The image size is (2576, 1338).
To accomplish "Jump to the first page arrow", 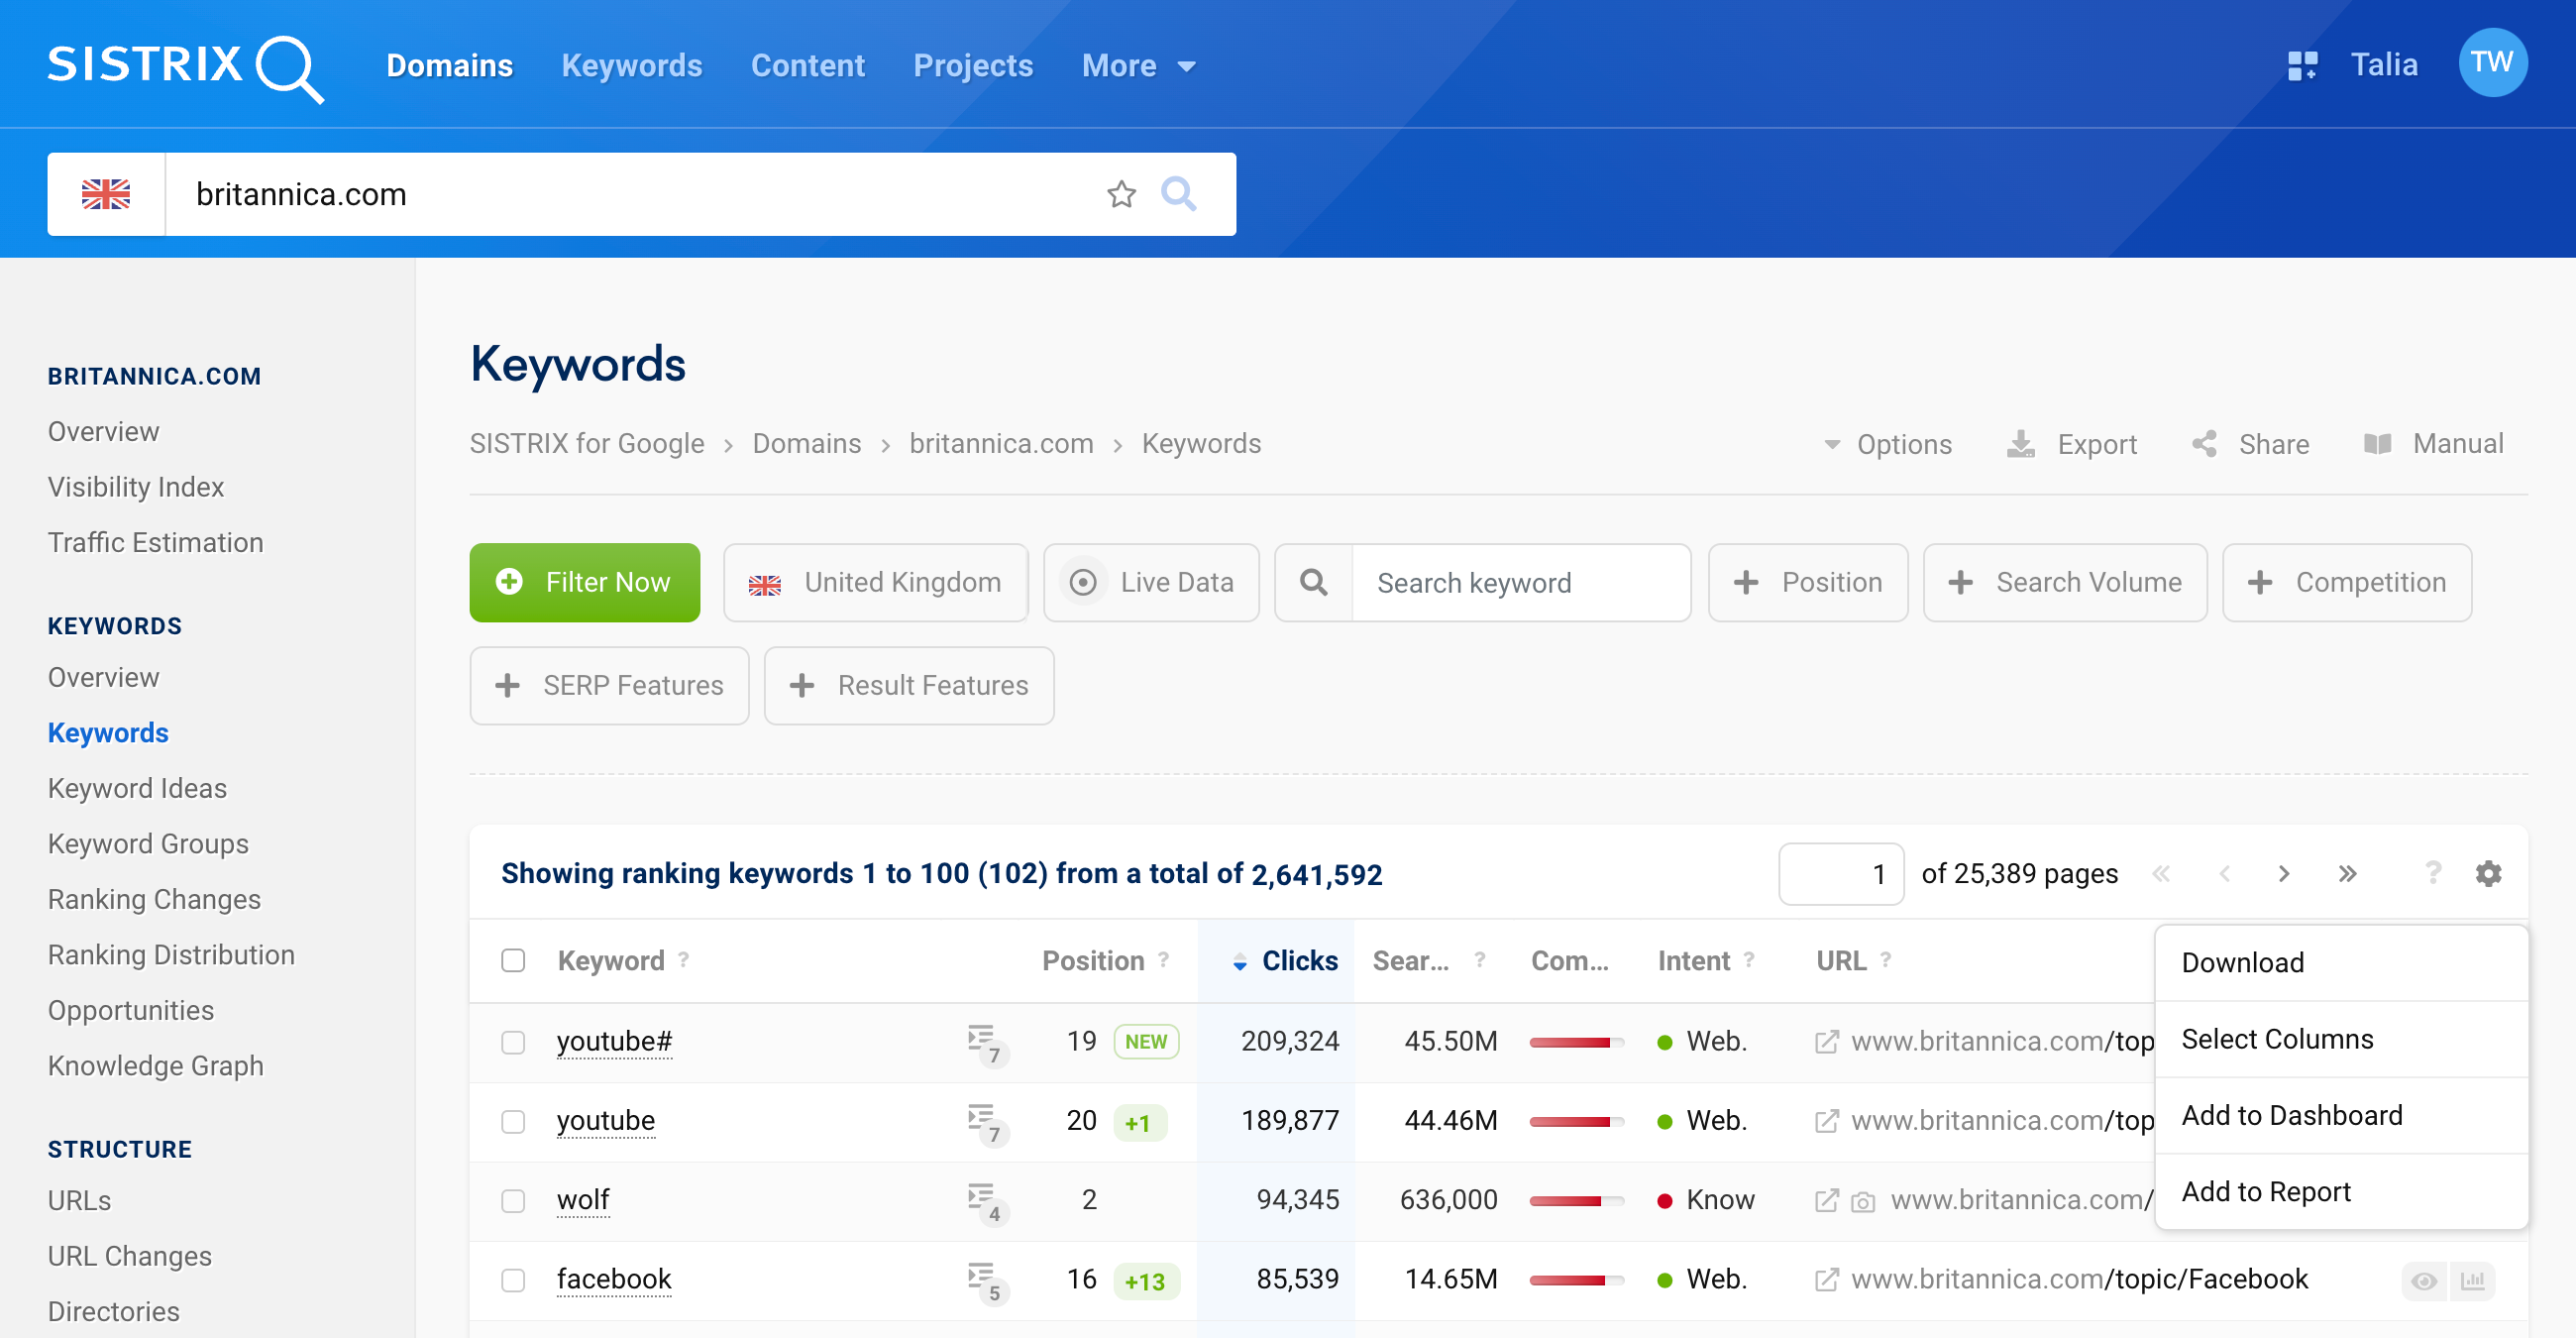I will [2161, 874].
